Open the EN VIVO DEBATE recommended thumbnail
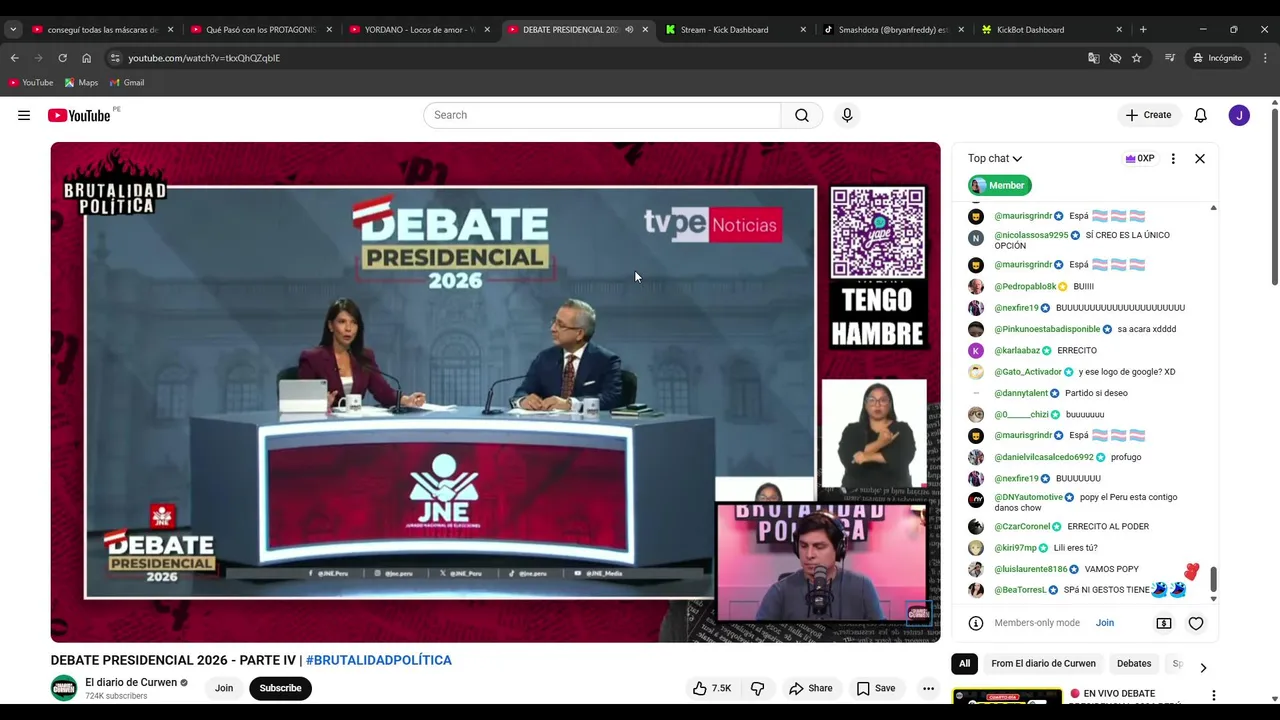1280x720 pixels. point(1007,696)
